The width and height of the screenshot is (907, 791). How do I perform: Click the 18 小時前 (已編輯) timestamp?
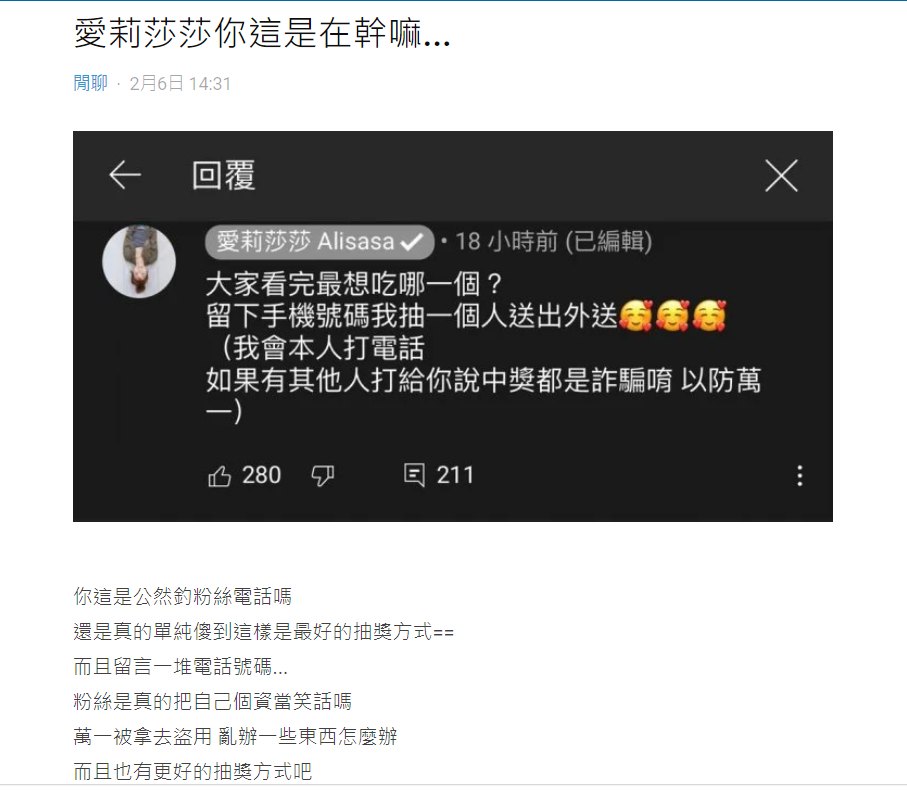click(x=554, y=242)
